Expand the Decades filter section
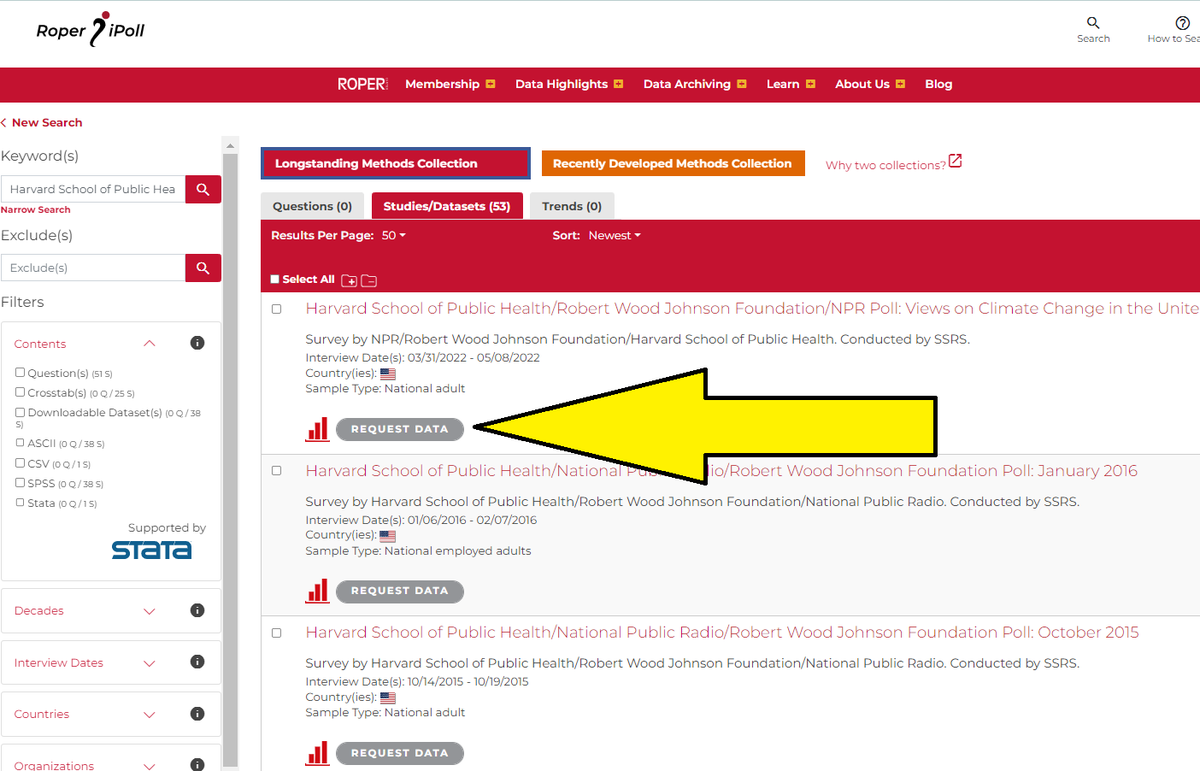Image resolution: width=1200 pixels, height=771 pixels. (148, 610)
